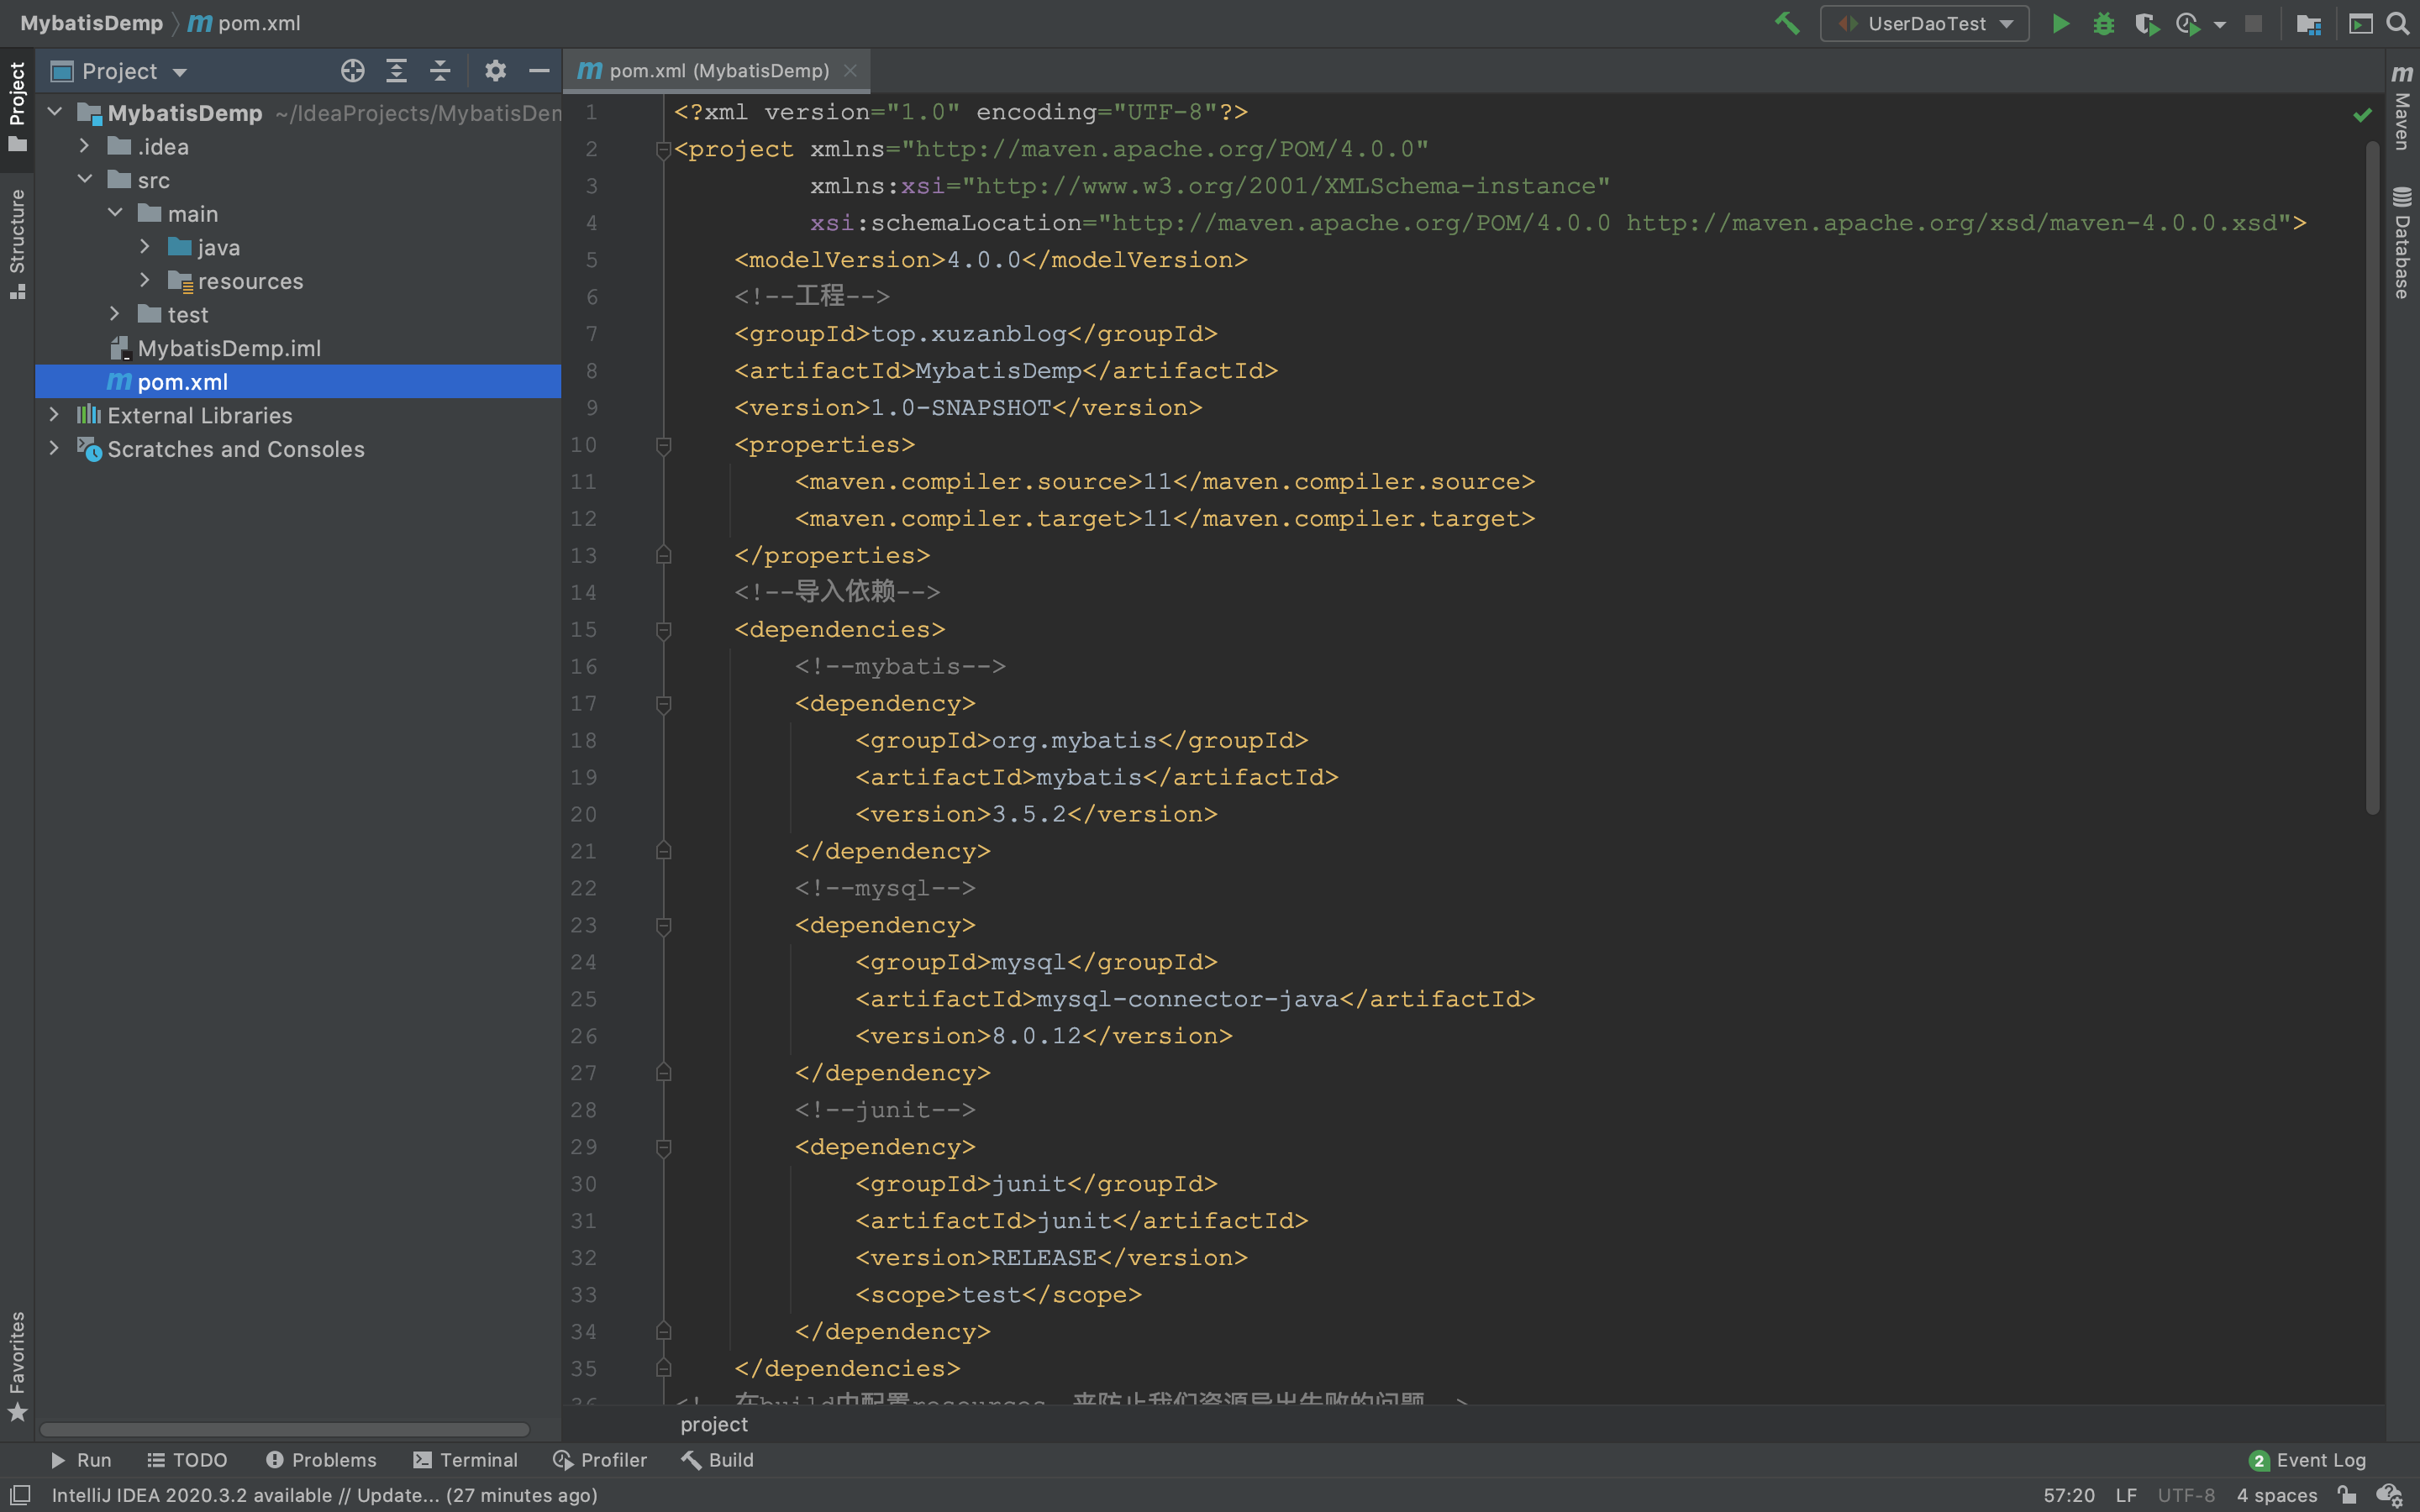The height and width of the screenshot is (1512, 2420).
Task: Run UserDaoTest with the green play icon
Action: [2060, 23]
